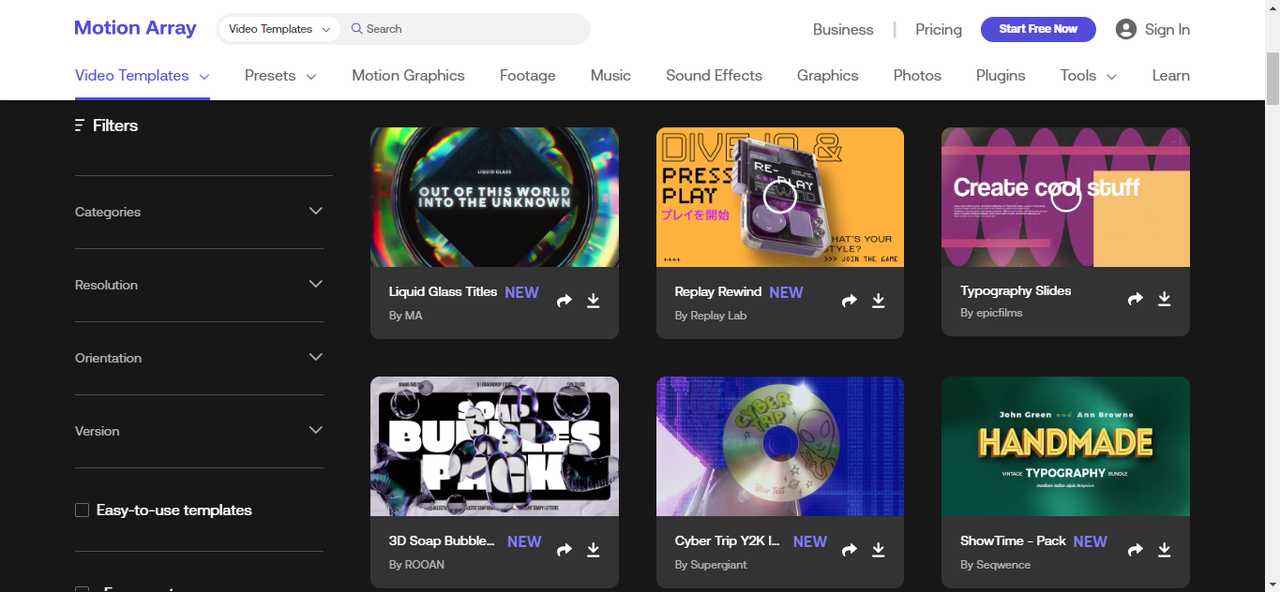Expand the Resolution filter
This screenshot has width=1280, height=592.
(199, 285)
